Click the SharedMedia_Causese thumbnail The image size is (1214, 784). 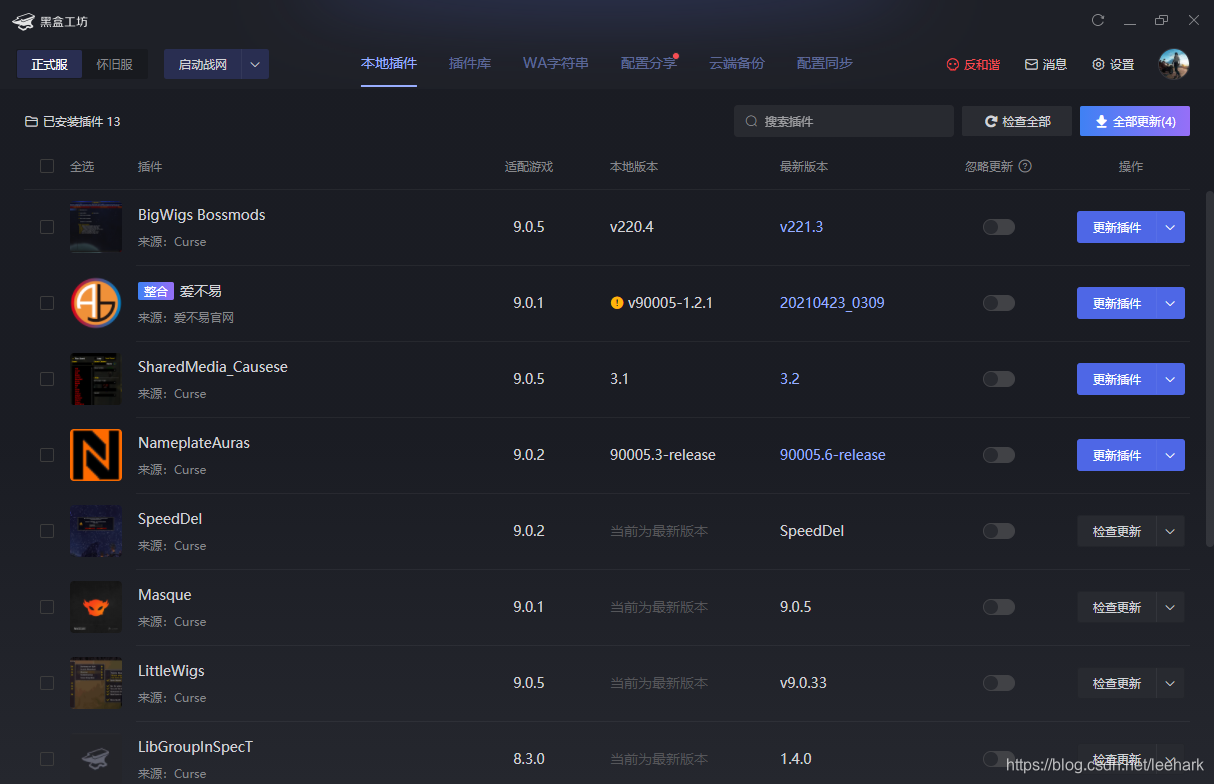click(96, 379)
